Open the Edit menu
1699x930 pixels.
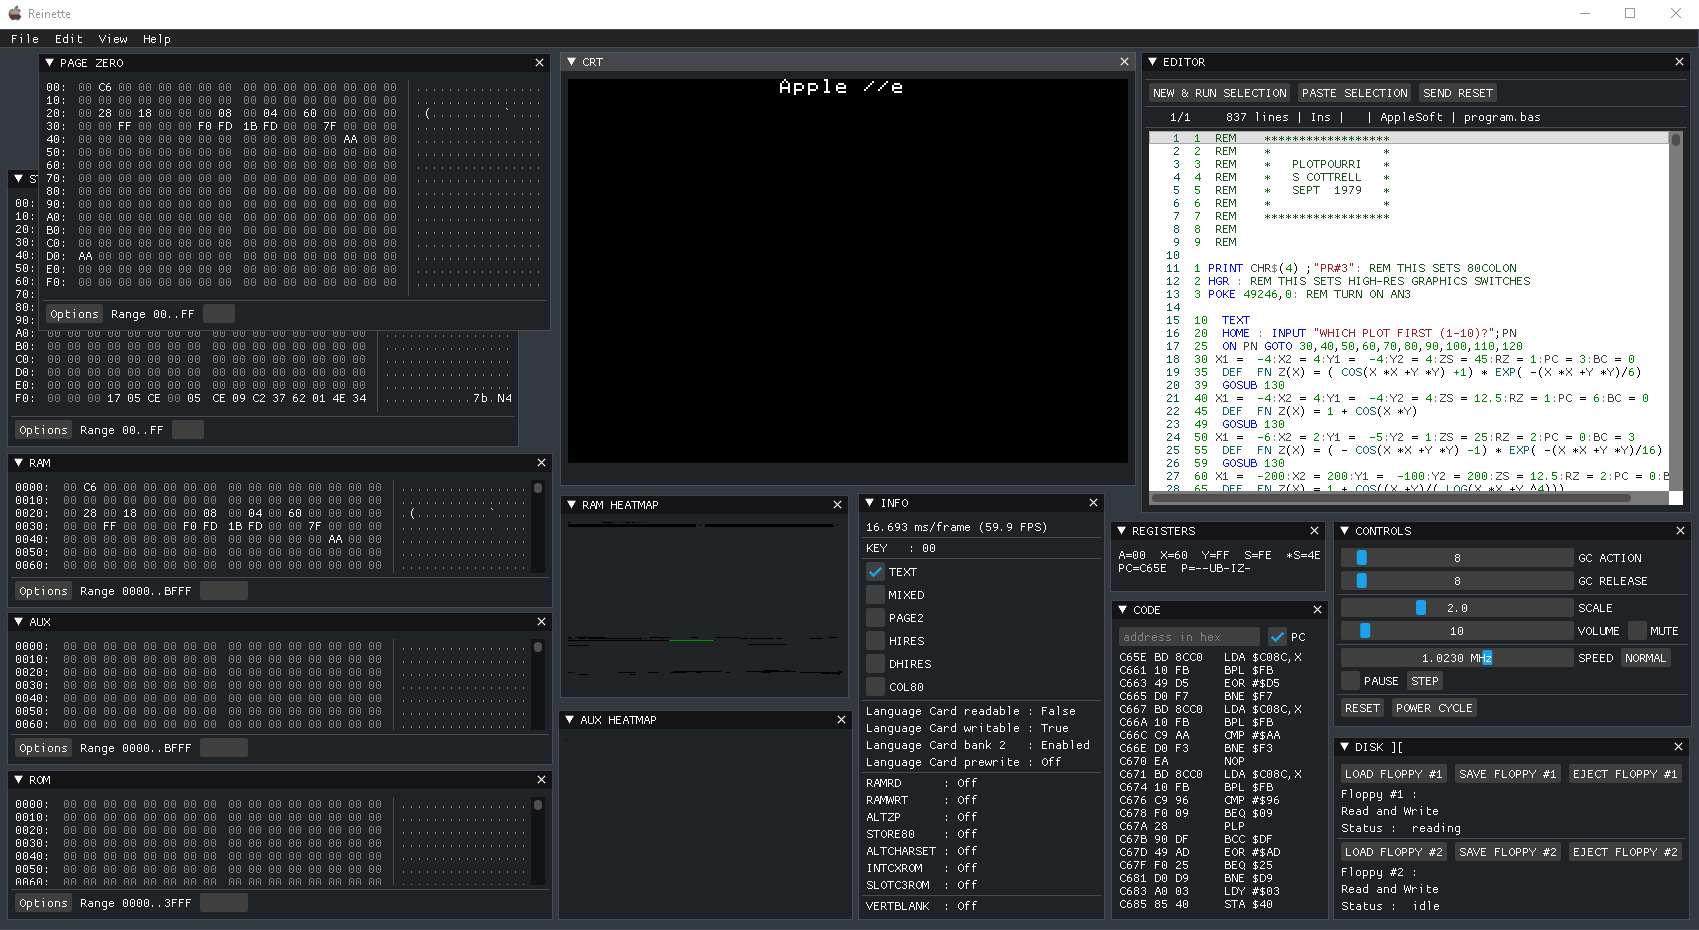click(x=69, y=39)
